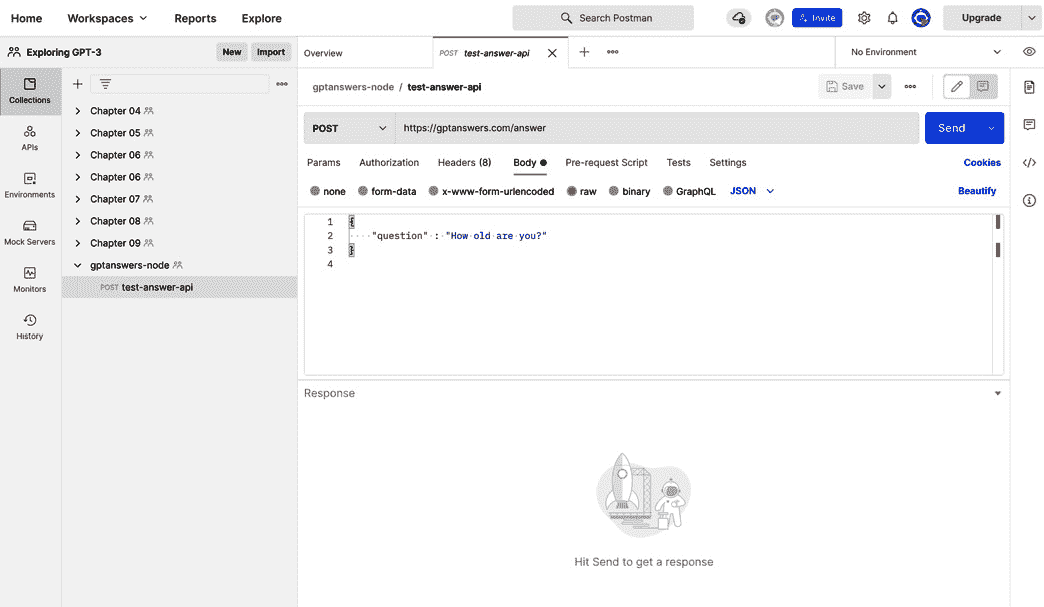Open the comments panel

(1029, 124)
